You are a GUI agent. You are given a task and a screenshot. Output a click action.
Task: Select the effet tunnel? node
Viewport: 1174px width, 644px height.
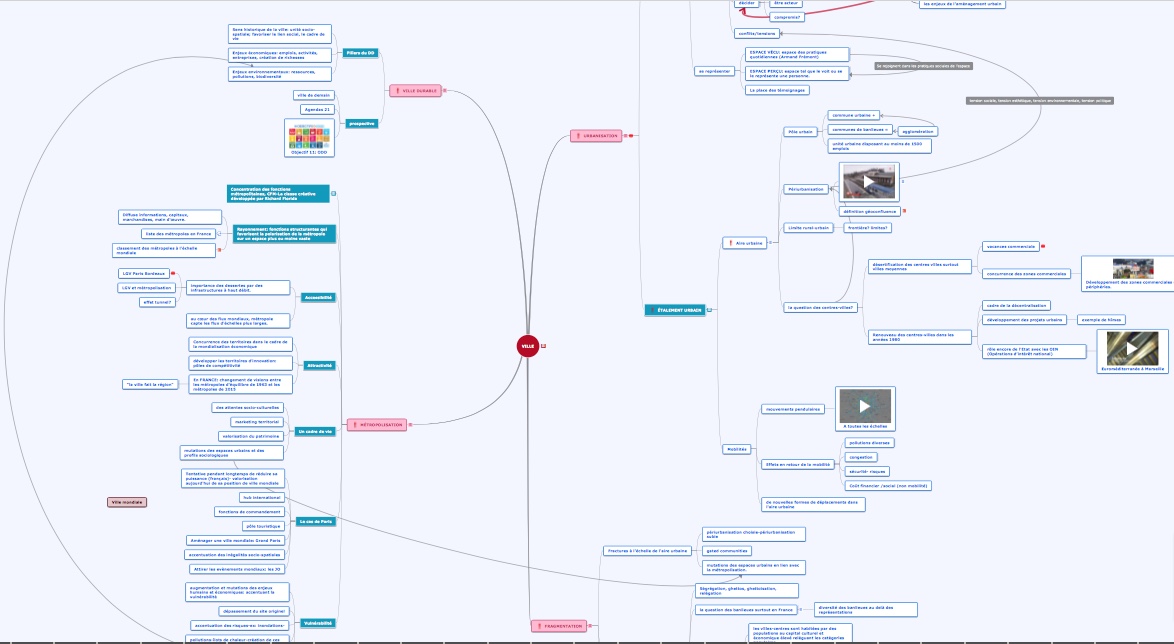[158, 303]
